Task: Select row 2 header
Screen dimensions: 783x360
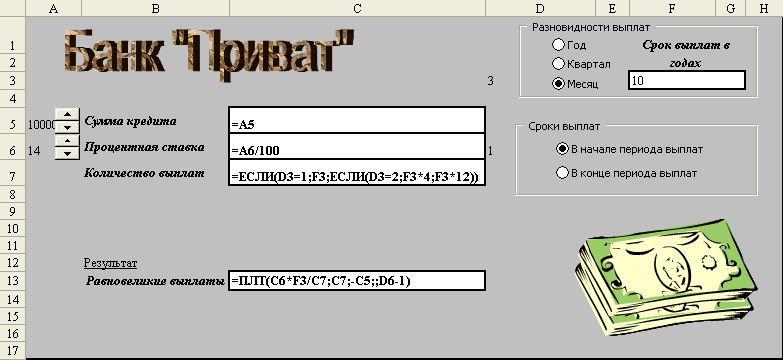Action: (12, 63)
